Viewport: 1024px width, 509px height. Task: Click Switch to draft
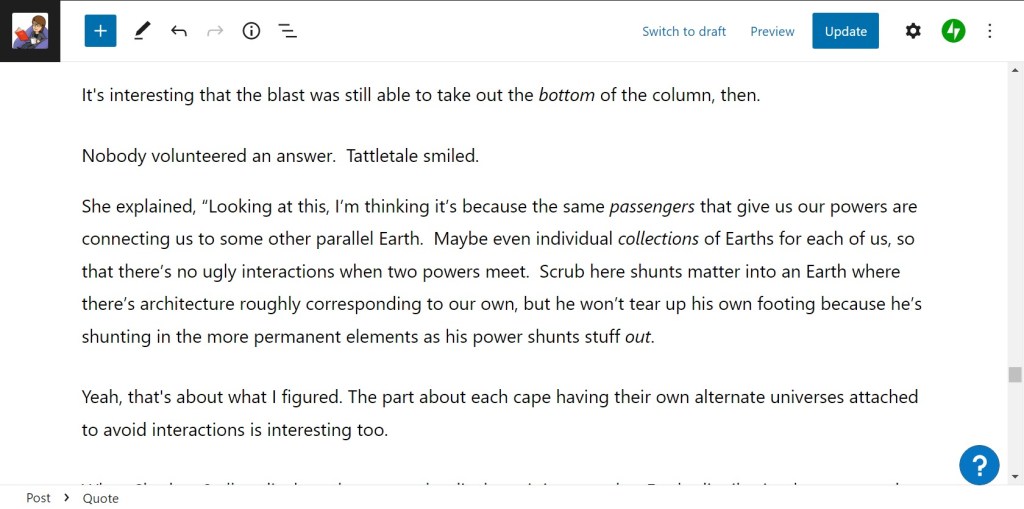[684, 31]
